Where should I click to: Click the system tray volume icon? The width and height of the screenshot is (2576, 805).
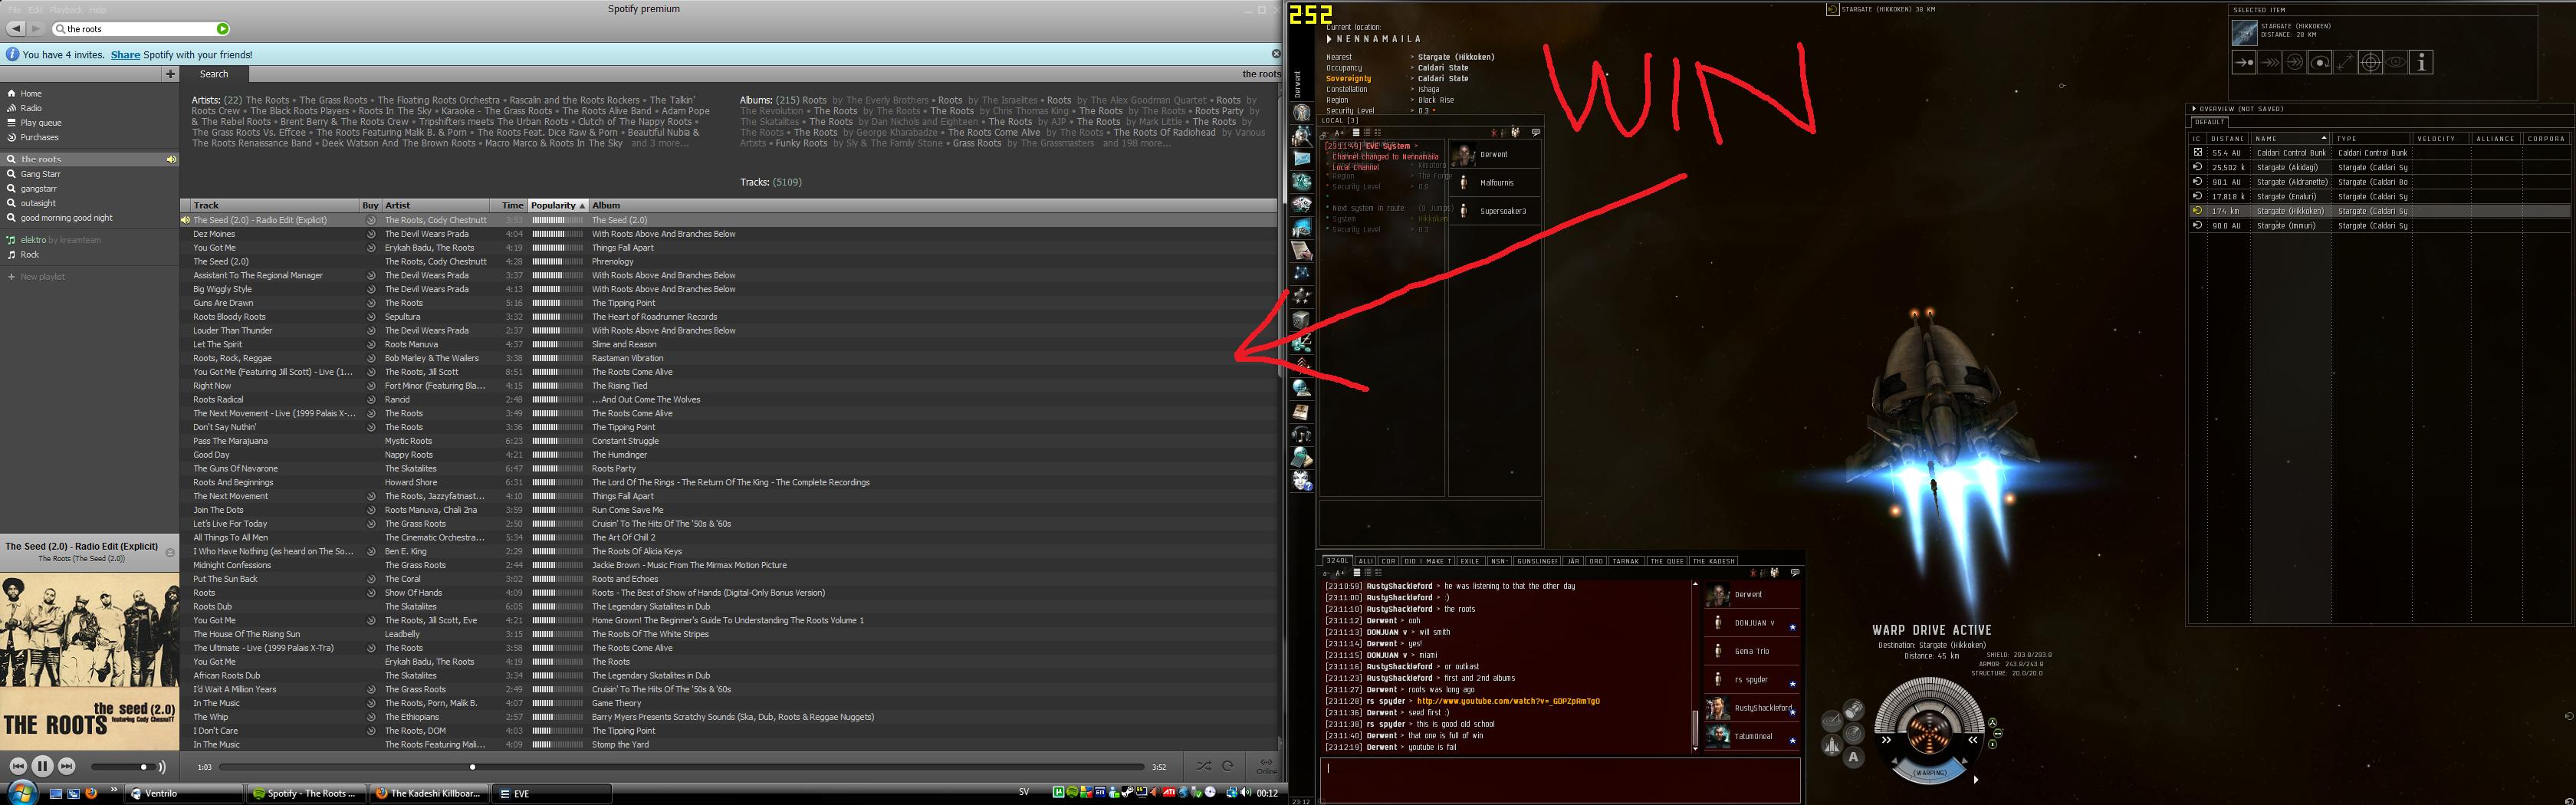pos(1246,793)
